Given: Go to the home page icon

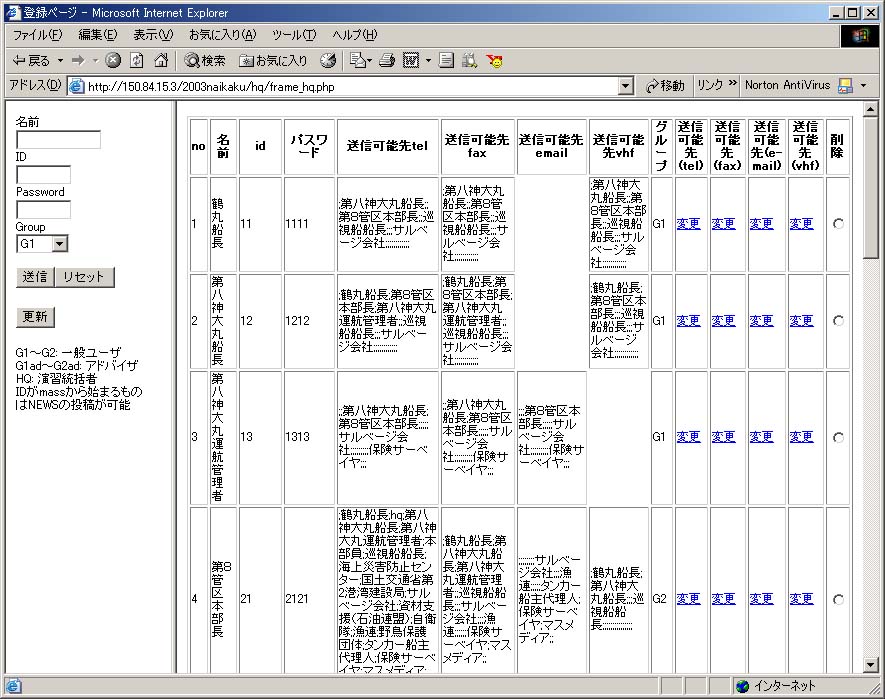Looking at the screenshot, I should (161, 60).
